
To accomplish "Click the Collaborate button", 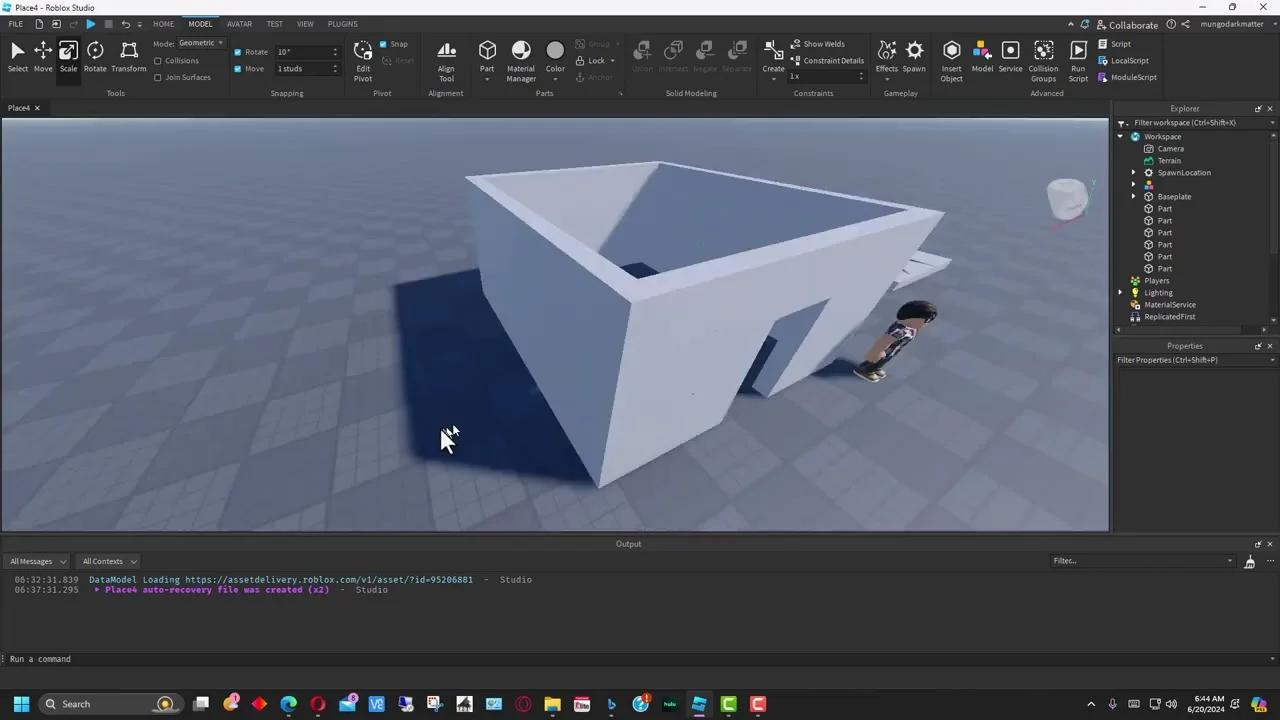I will pyautogui.click(x=1127, y=25).
